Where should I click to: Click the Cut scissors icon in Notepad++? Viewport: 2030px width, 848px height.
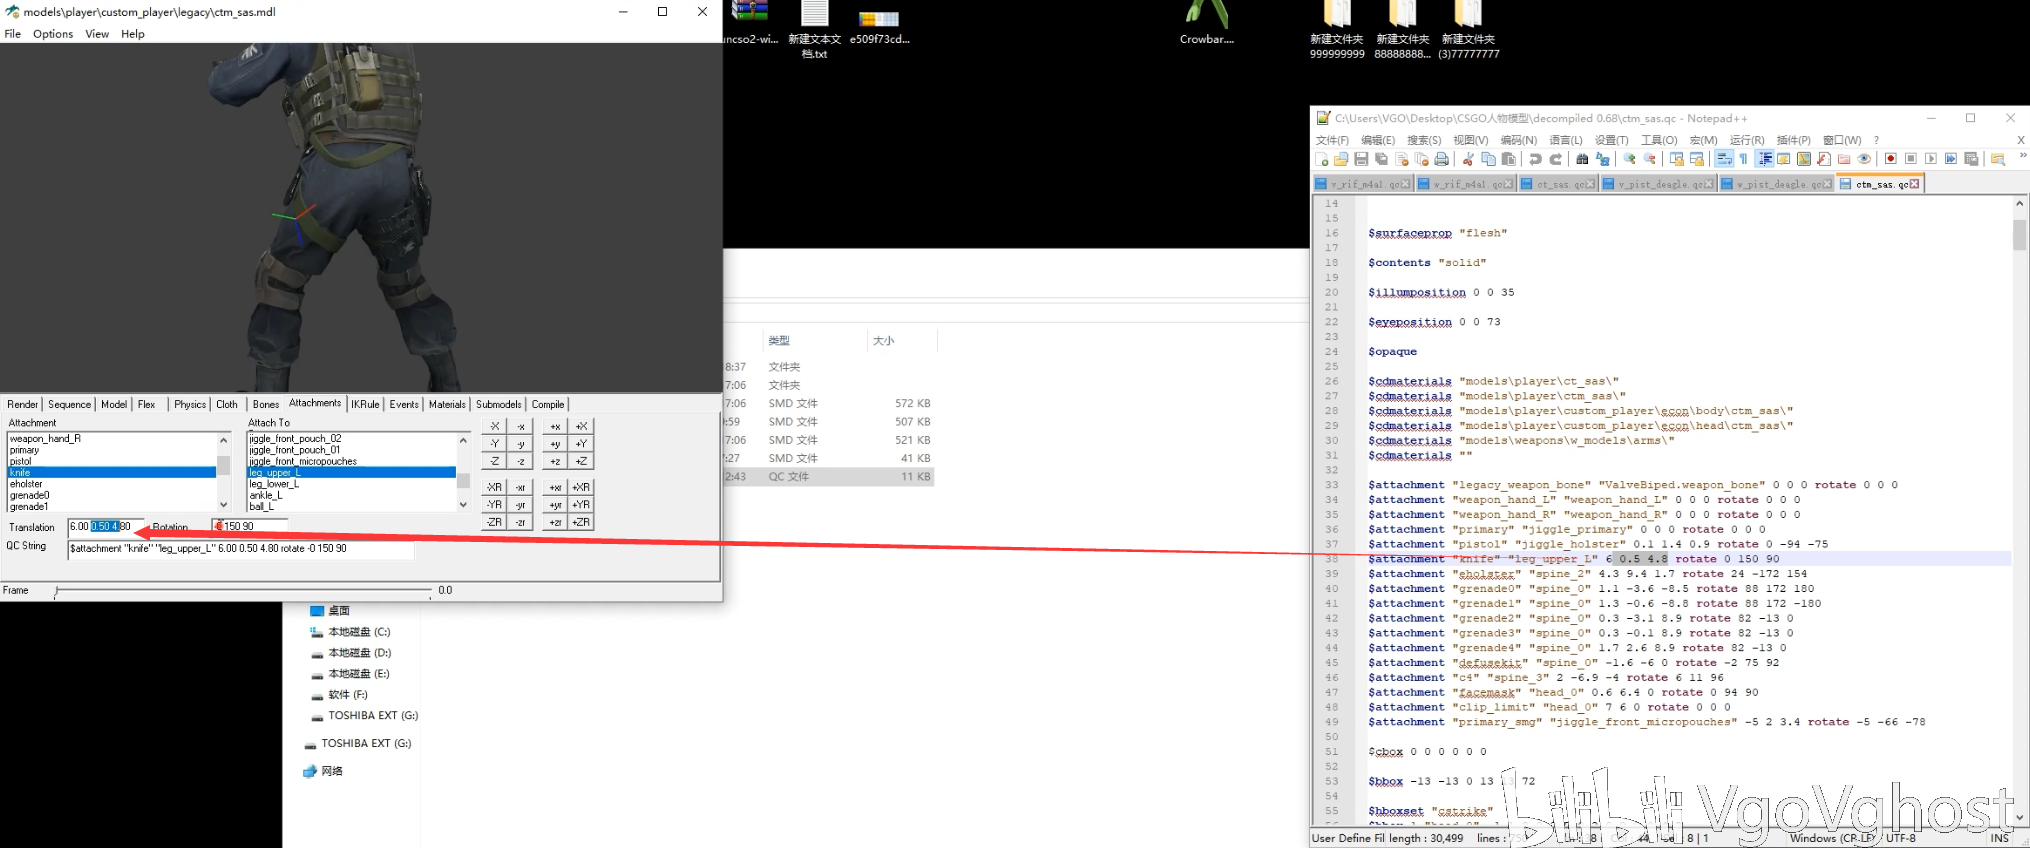(x=1468, y=159)
